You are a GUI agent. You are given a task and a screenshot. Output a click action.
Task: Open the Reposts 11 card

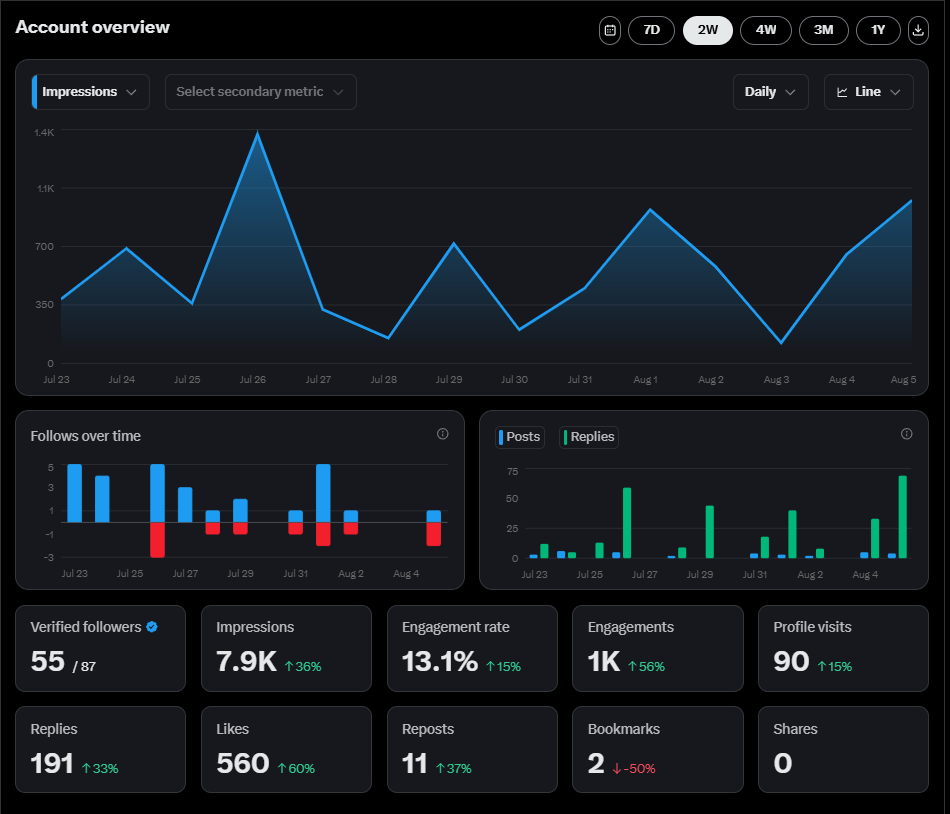[472, 749]
